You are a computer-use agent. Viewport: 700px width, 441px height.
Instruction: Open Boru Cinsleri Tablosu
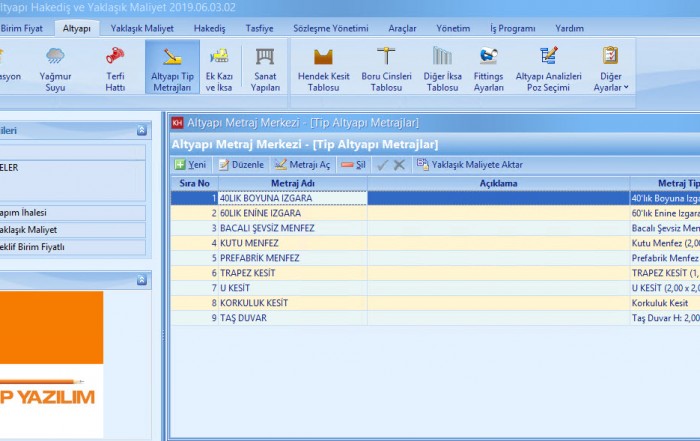tap(386, 67)
